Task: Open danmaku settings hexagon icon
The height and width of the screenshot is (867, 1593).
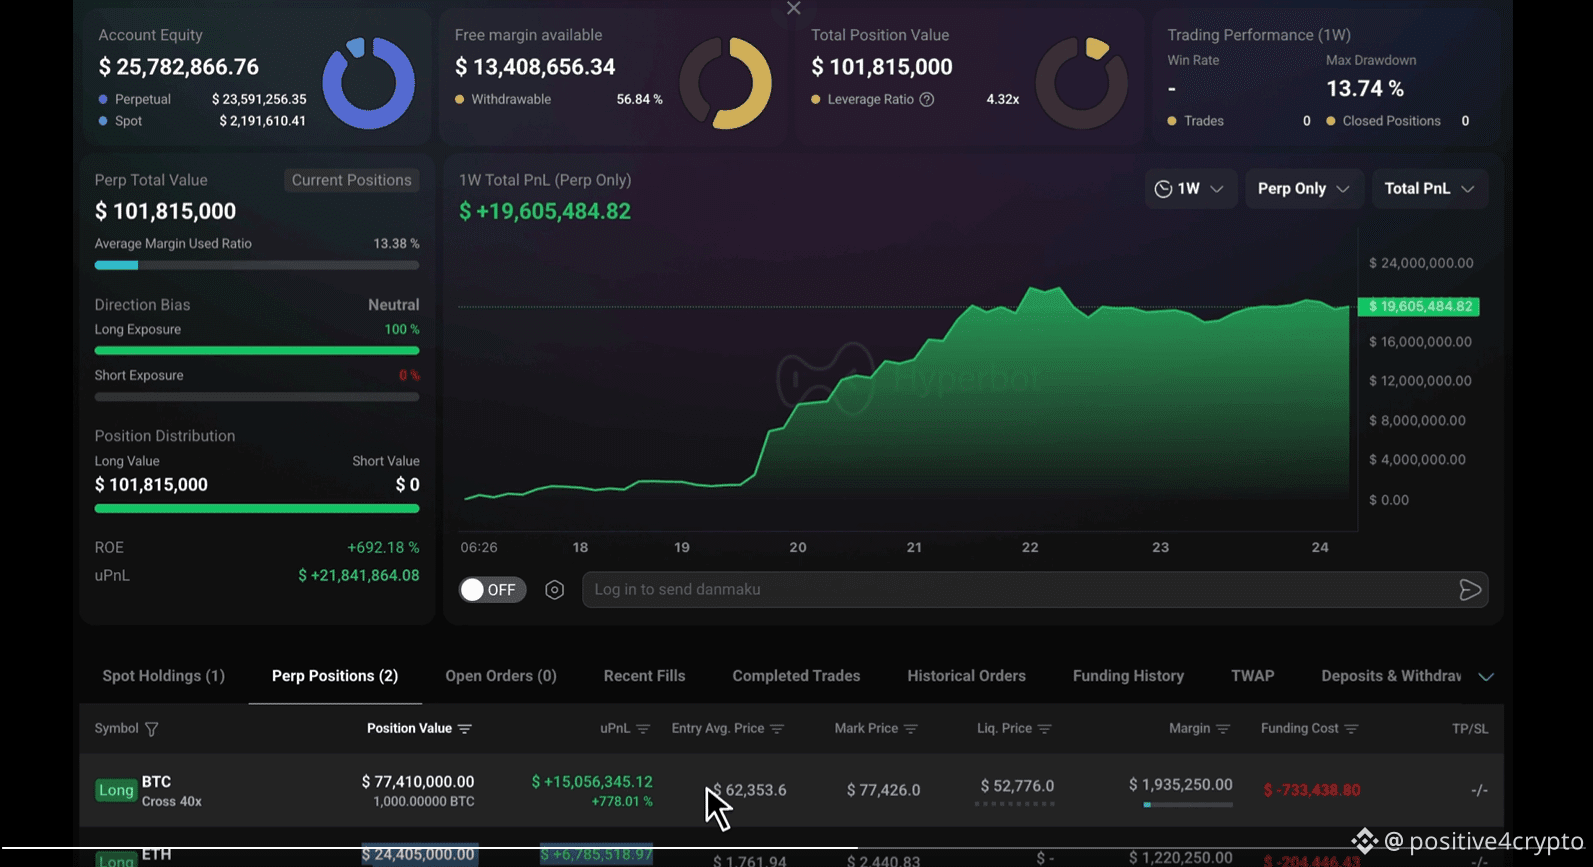Action: (x=555, y=590)
